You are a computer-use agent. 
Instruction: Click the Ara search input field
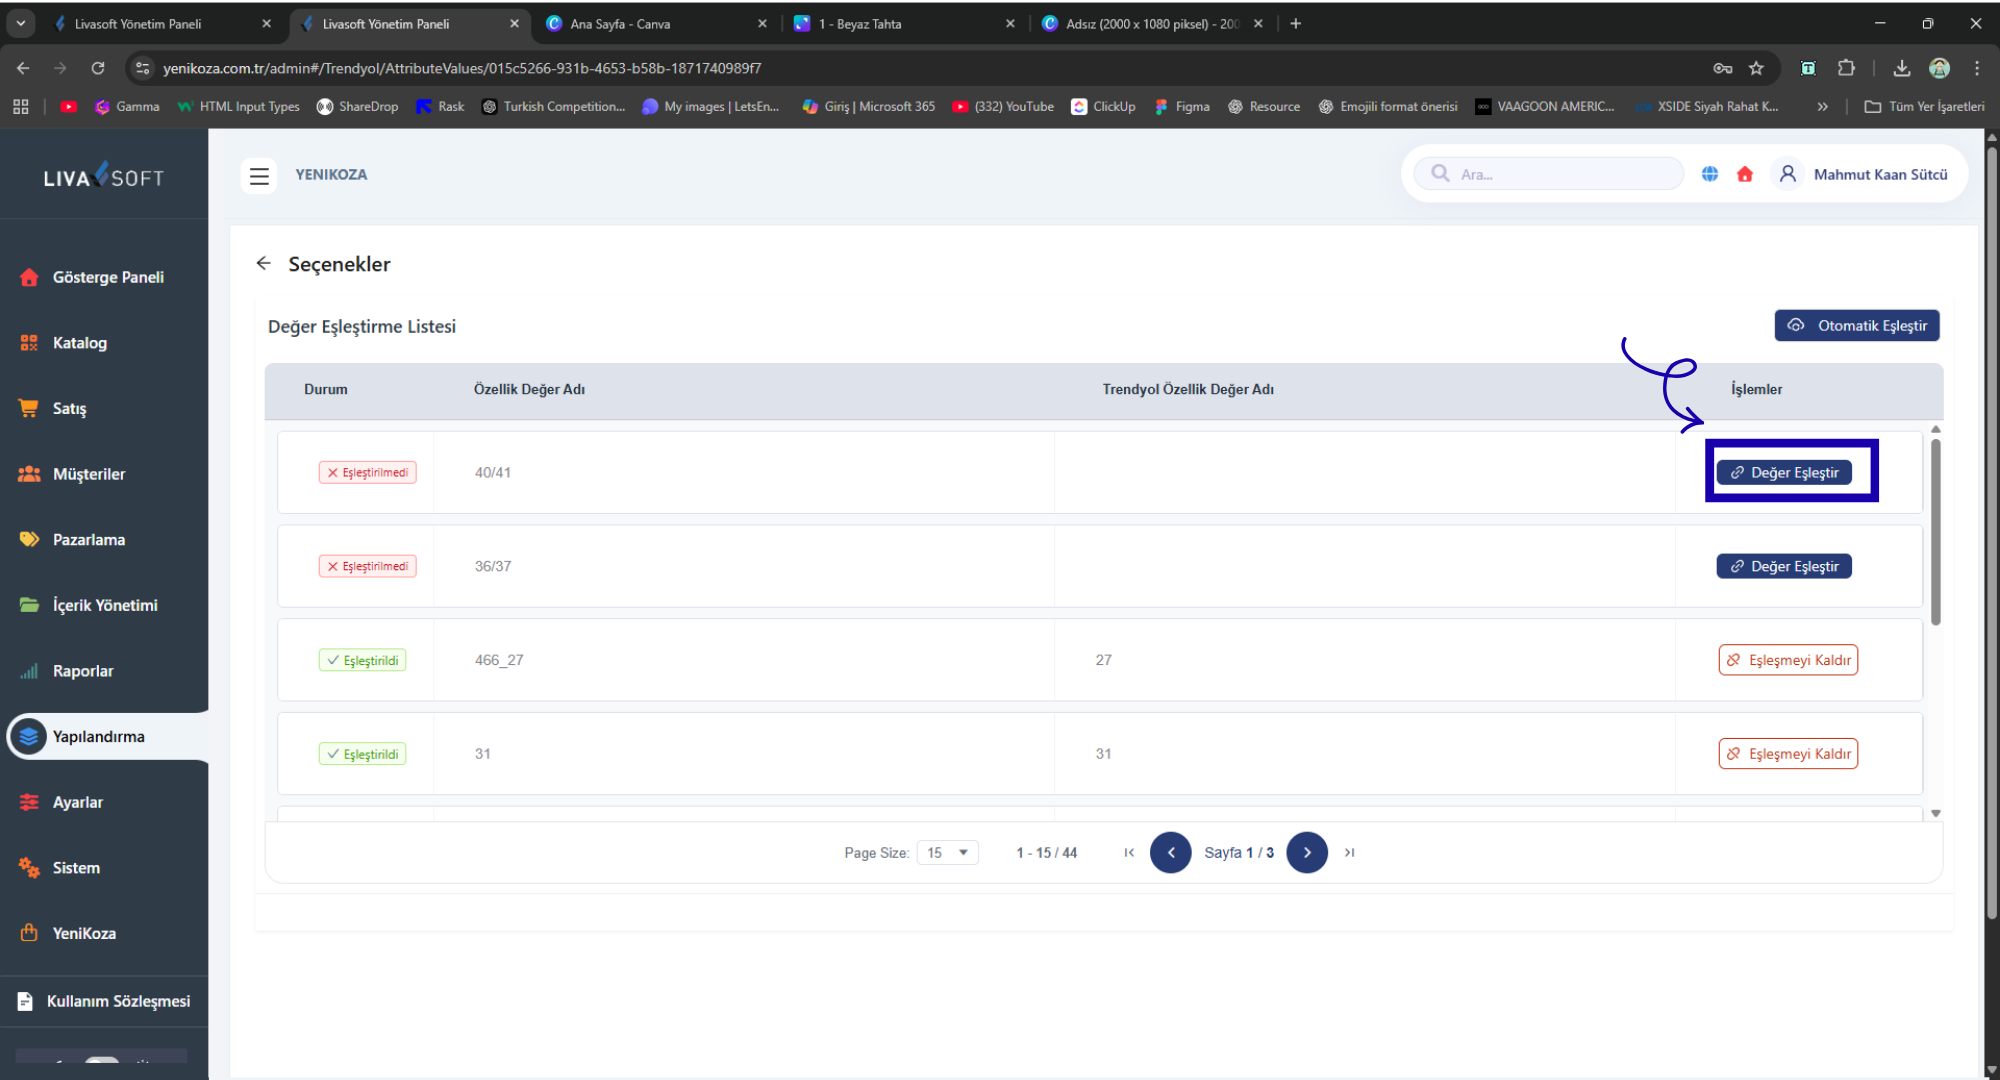(1560, 174)
